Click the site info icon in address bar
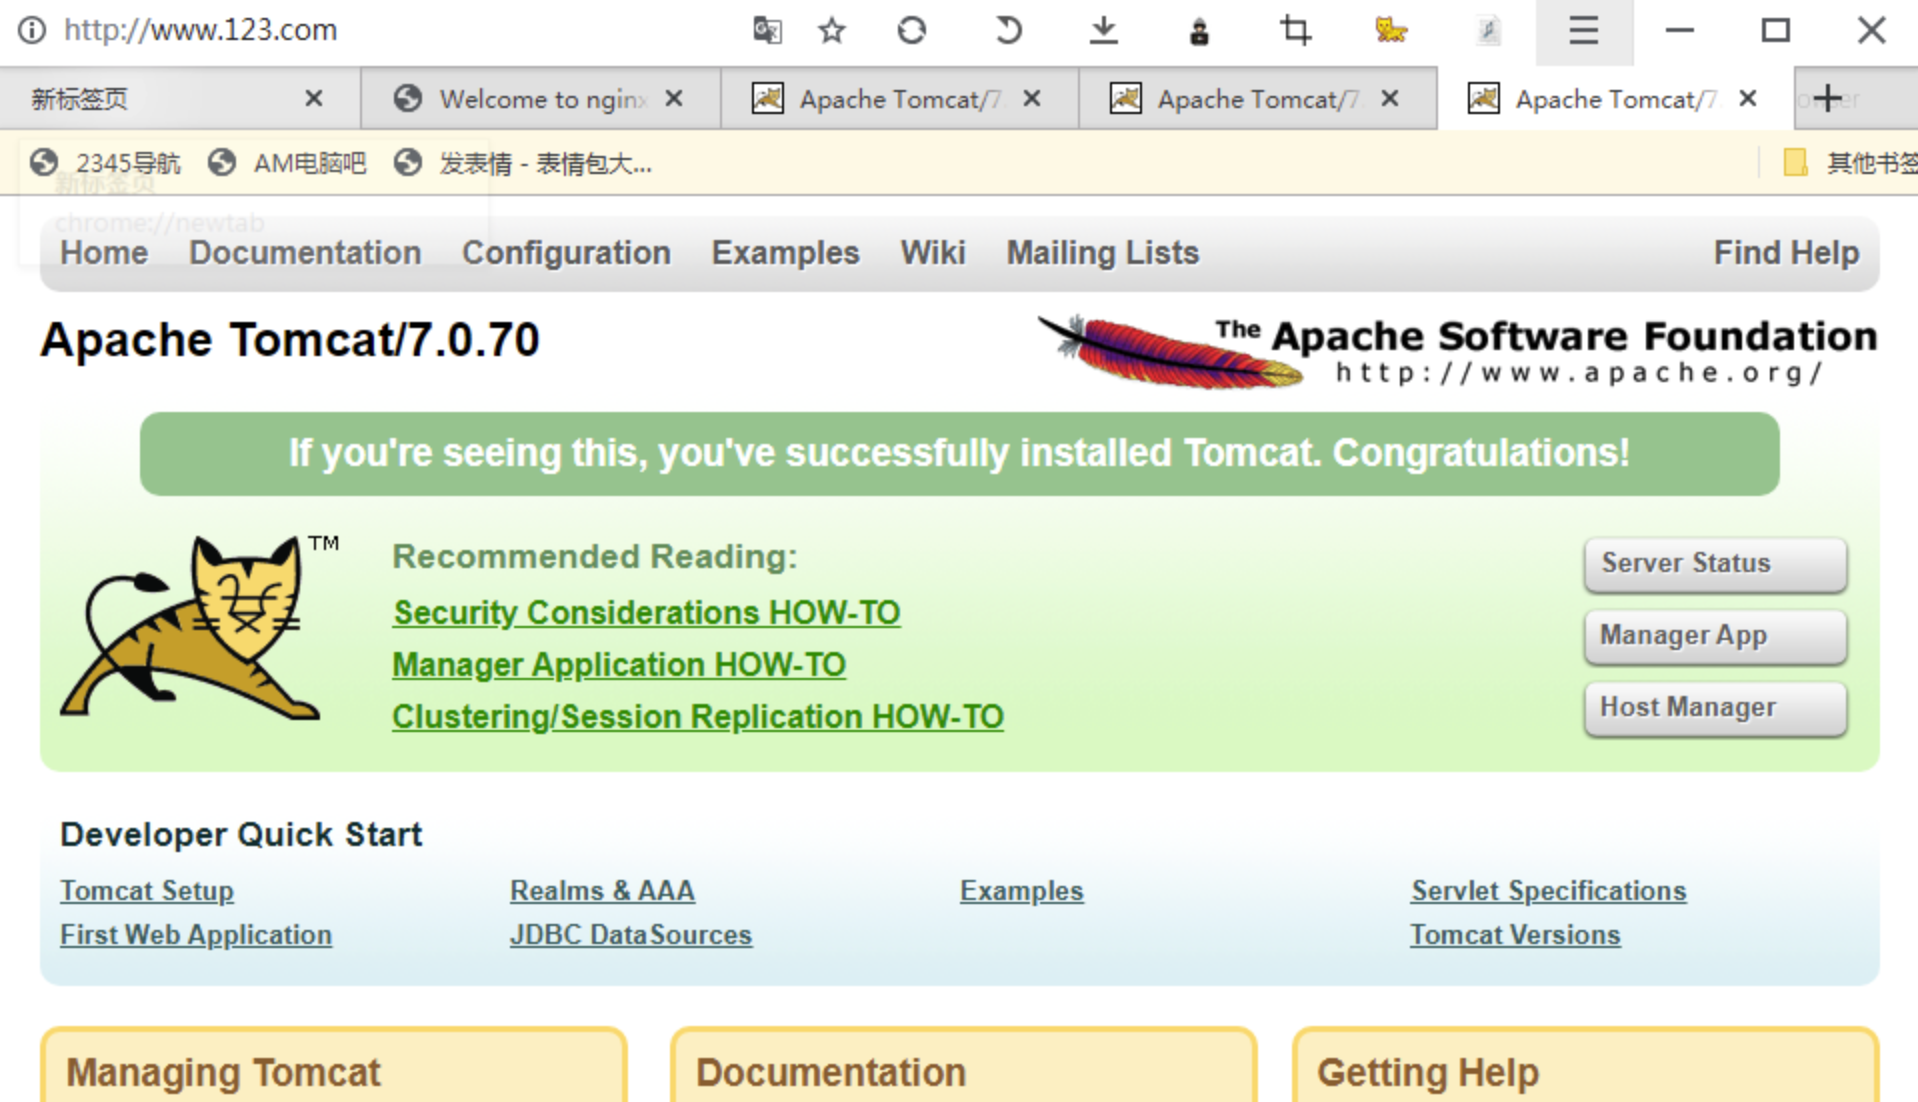1918x1102 pixels. click(32, 30)
